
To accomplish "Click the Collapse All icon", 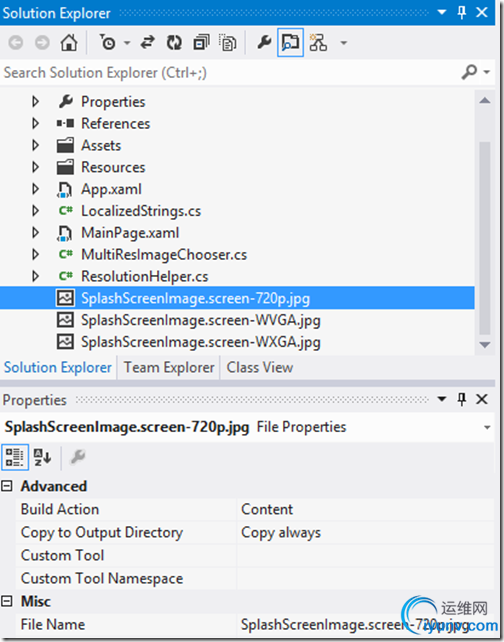I will [201, 43].
